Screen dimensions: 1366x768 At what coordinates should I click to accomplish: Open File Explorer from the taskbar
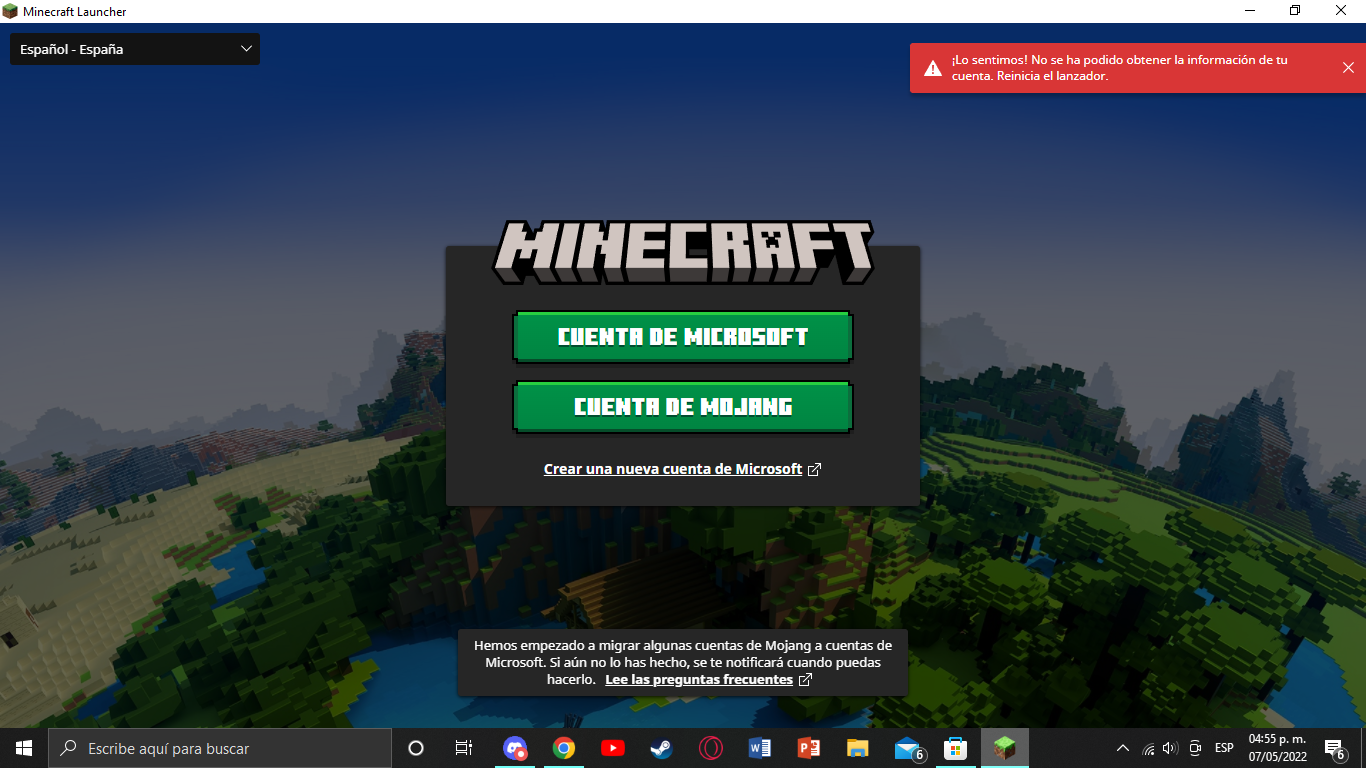tap(858, 748)
